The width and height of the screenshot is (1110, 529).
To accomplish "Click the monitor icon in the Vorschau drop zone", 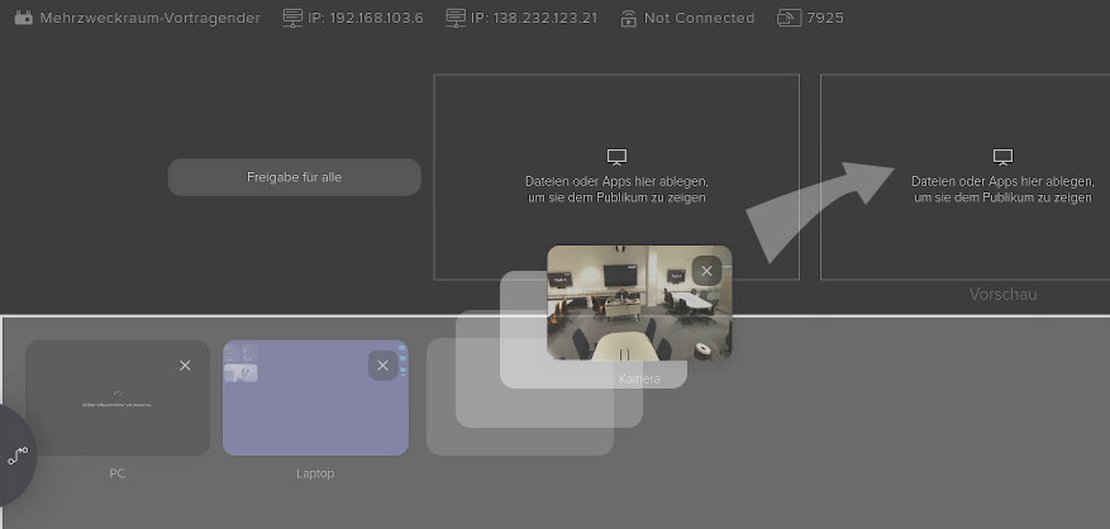I will [1003, 157].
